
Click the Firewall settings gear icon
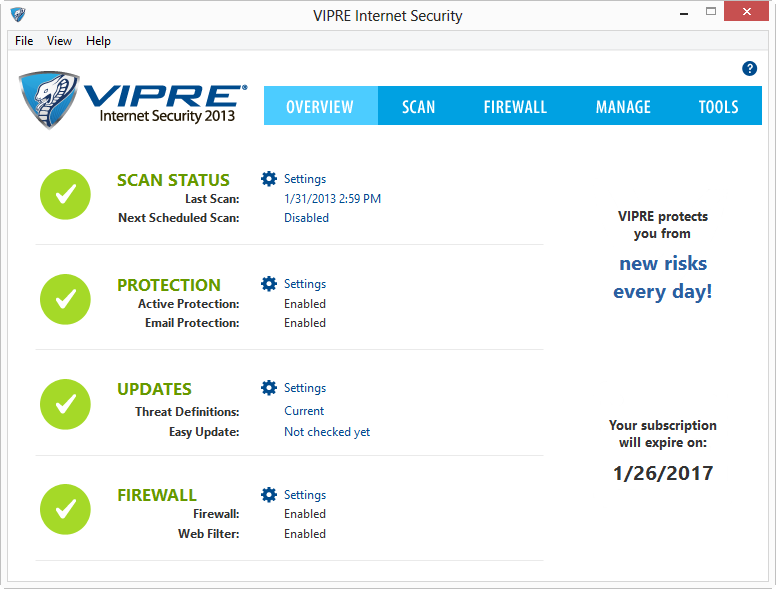click(x=268, y=495)
